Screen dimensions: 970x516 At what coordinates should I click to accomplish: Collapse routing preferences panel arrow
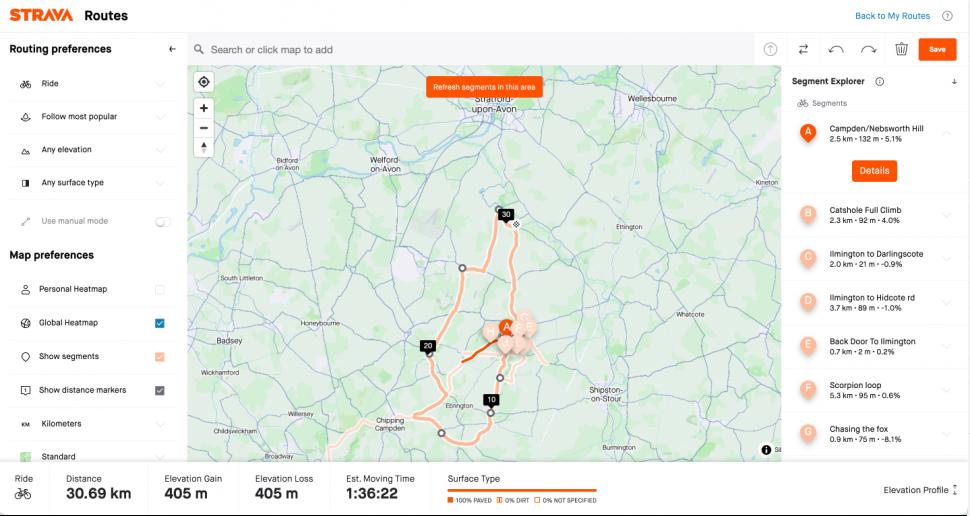[172, 49]
